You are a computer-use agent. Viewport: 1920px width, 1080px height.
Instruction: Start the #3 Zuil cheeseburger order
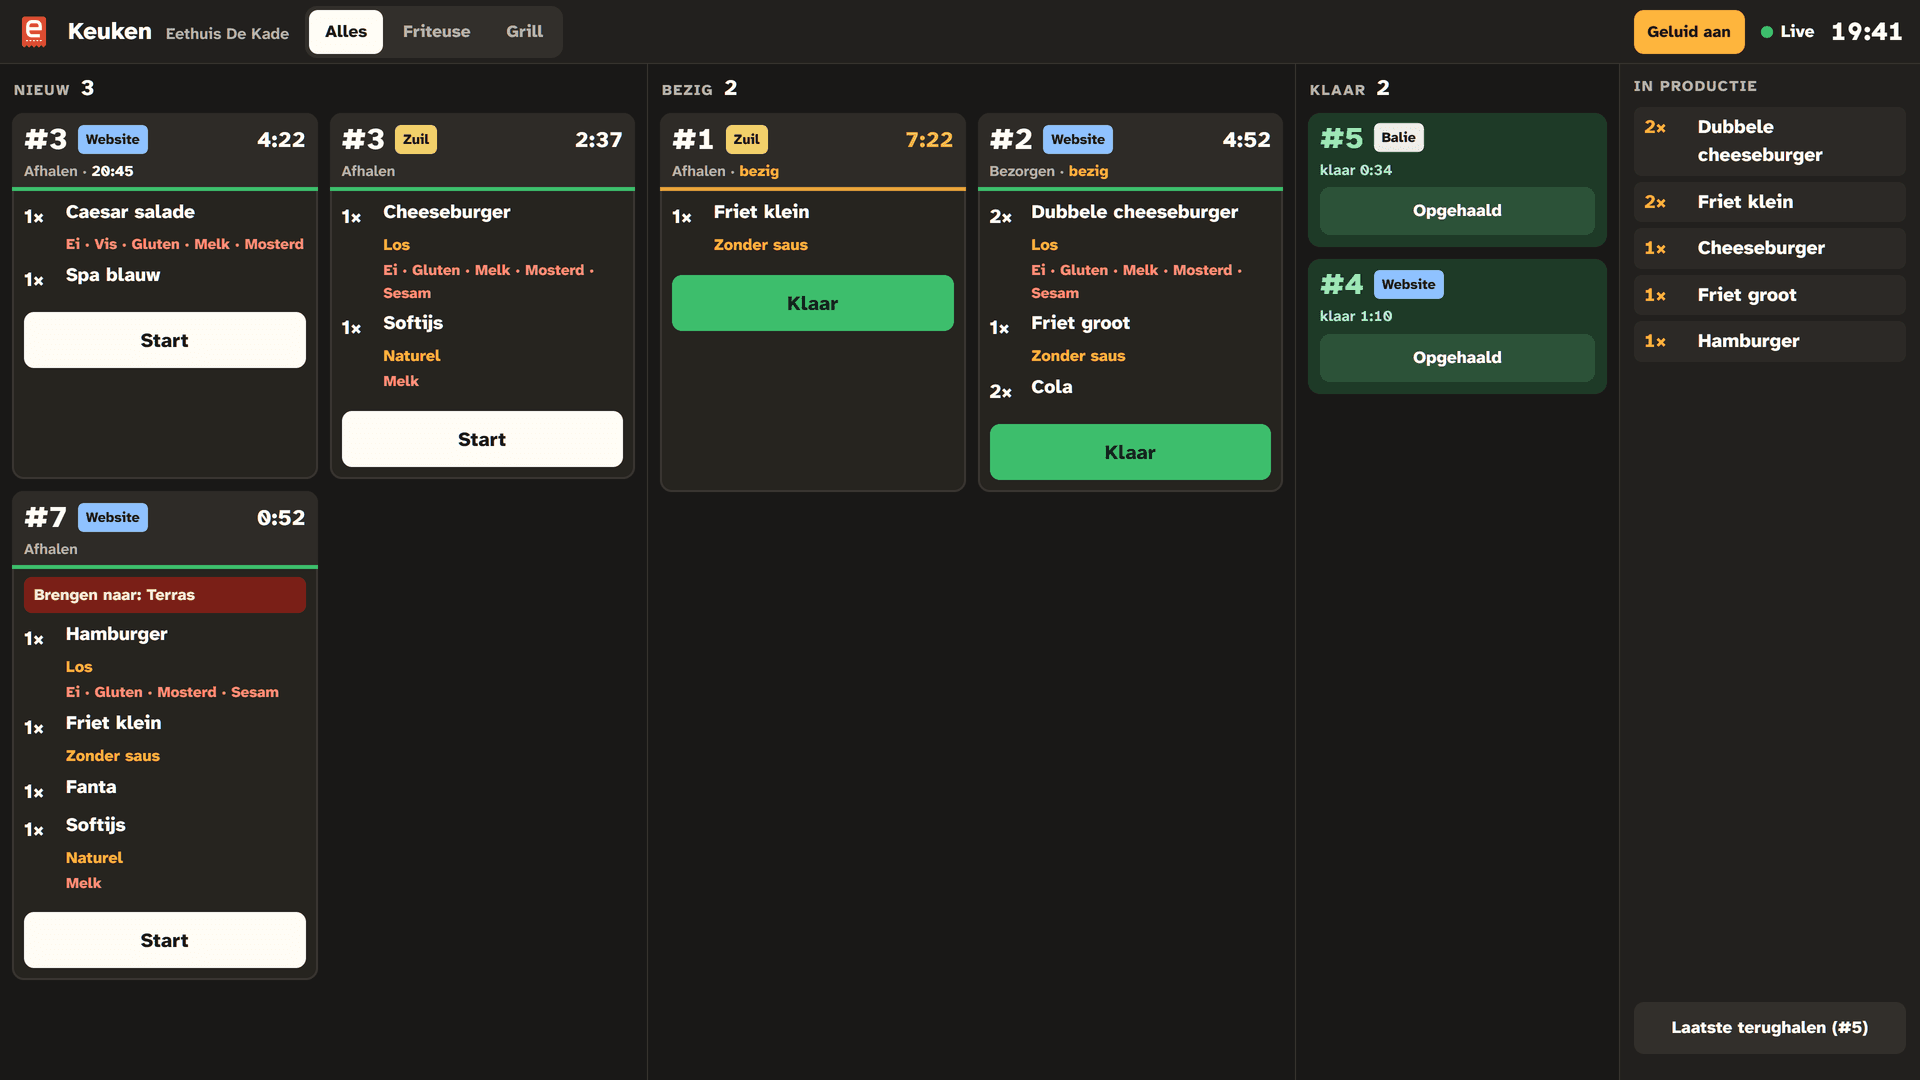(482, 439)
